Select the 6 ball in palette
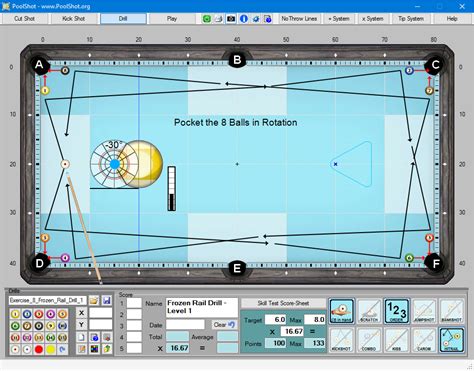This screenshot has height=371, width=474. pos(15,326)
